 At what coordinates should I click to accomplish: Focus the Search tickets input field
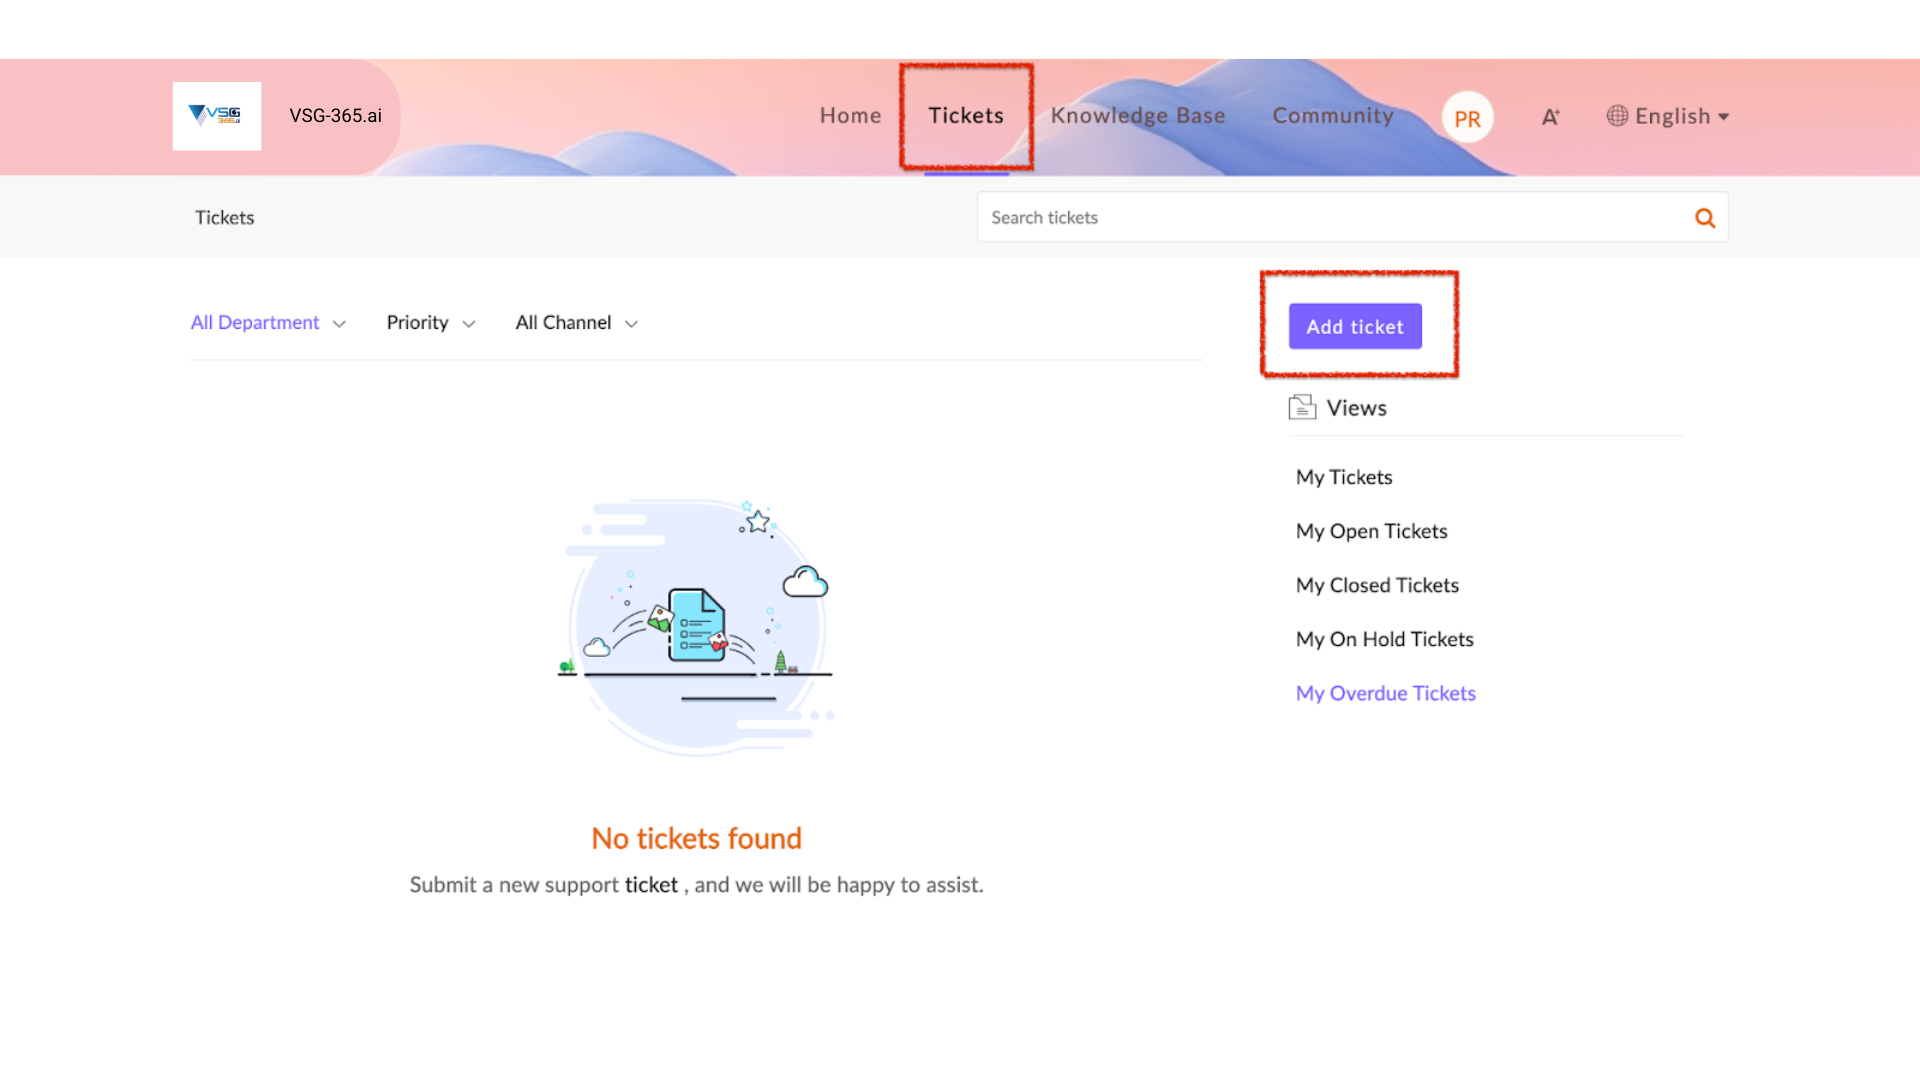click(x=1330, y=218)
